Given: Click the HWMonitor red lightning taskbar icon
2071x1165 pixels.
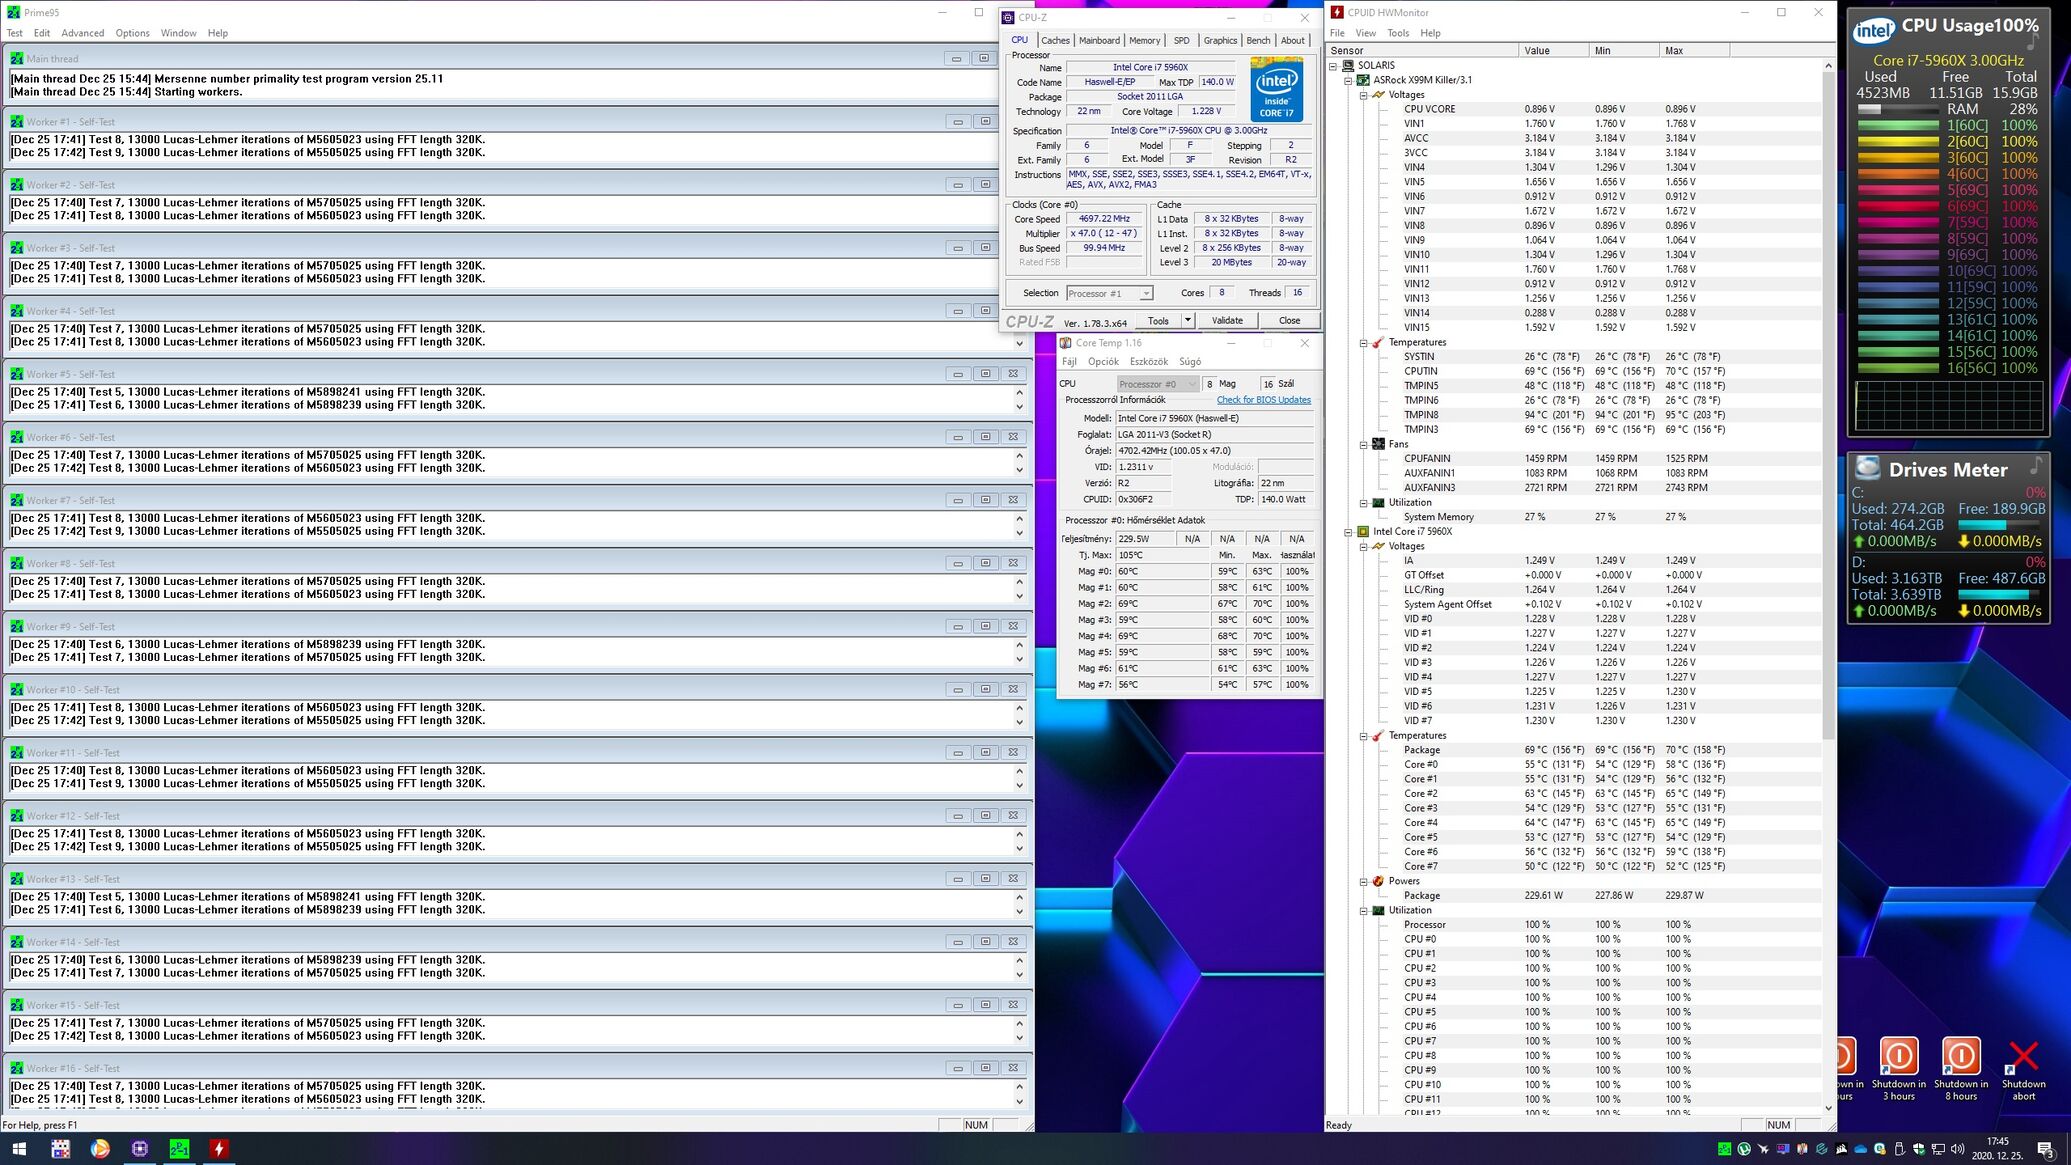Looking at the screenshot, I should point(219,1149).
